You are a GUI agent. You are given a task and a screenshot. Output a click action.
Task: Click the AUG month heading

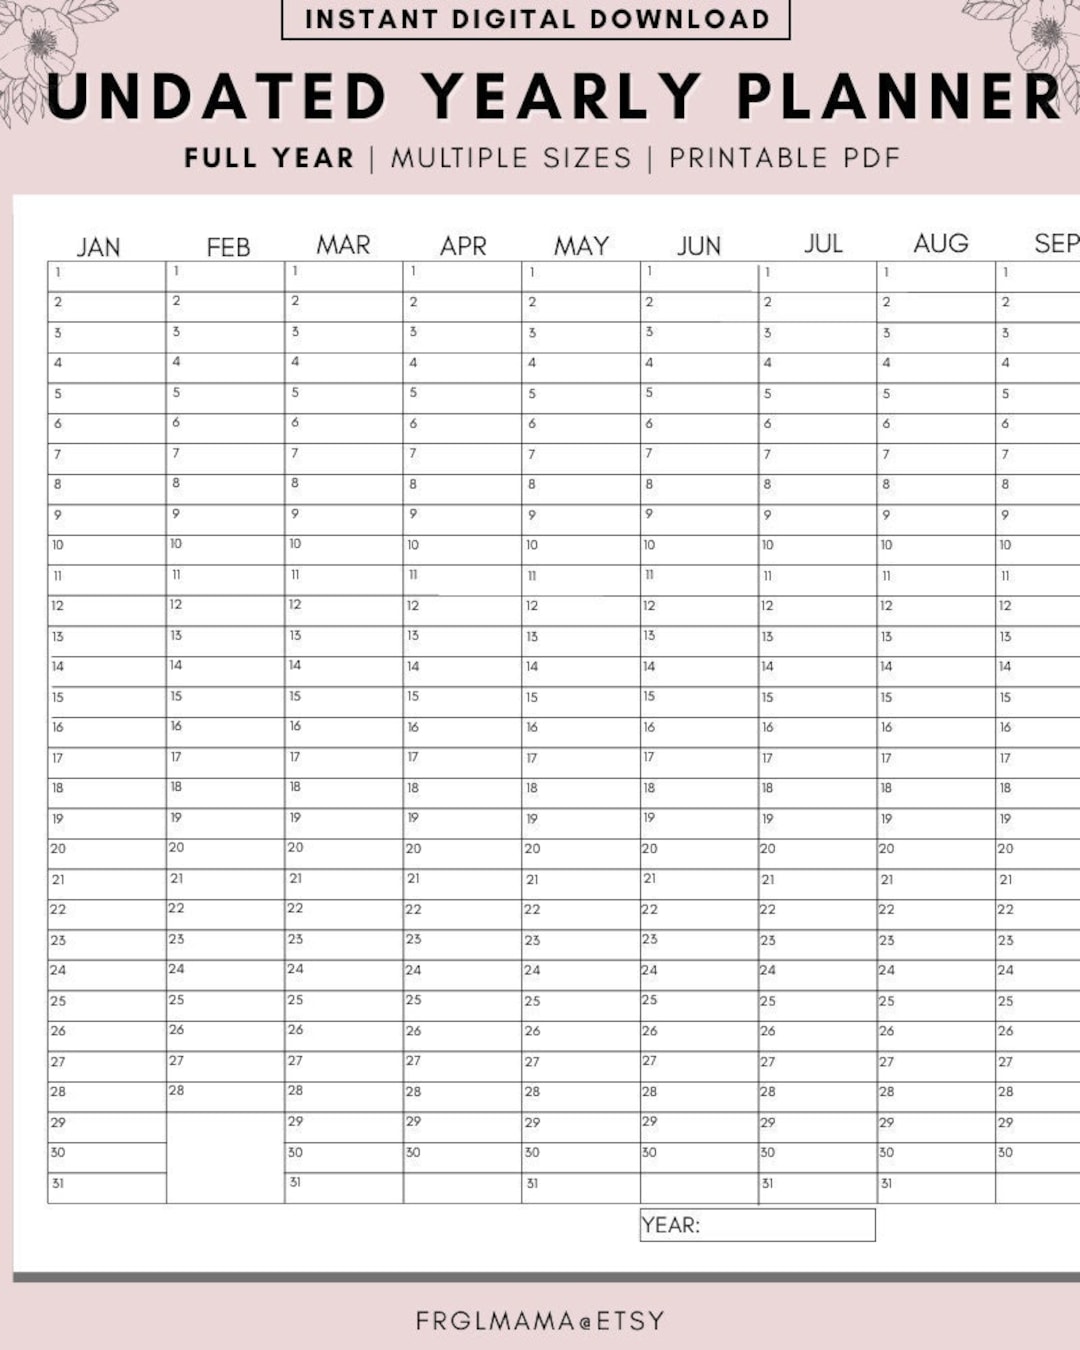pyautogui.click(x=940, y=243)
